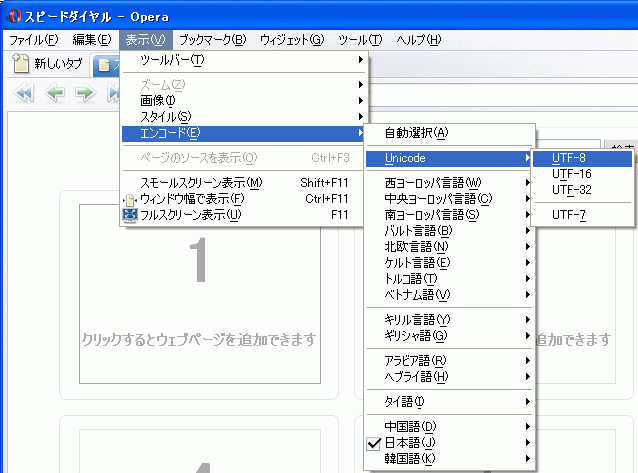Viewport: 638px width, 473px height.
Task: Open the ファイル(F) menu
Action: [x=34, y=40]
